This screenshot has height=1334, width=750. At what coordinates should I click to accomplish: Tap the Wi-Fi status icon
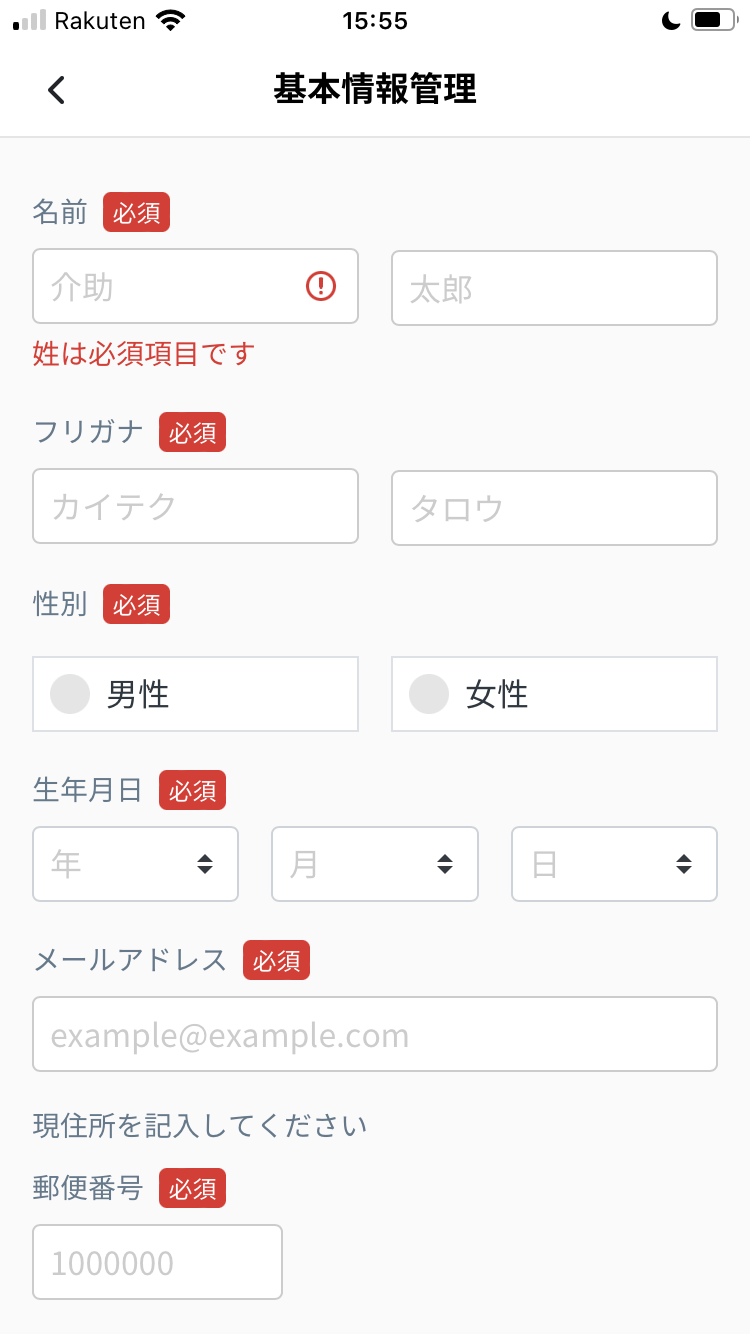(171, 21)
